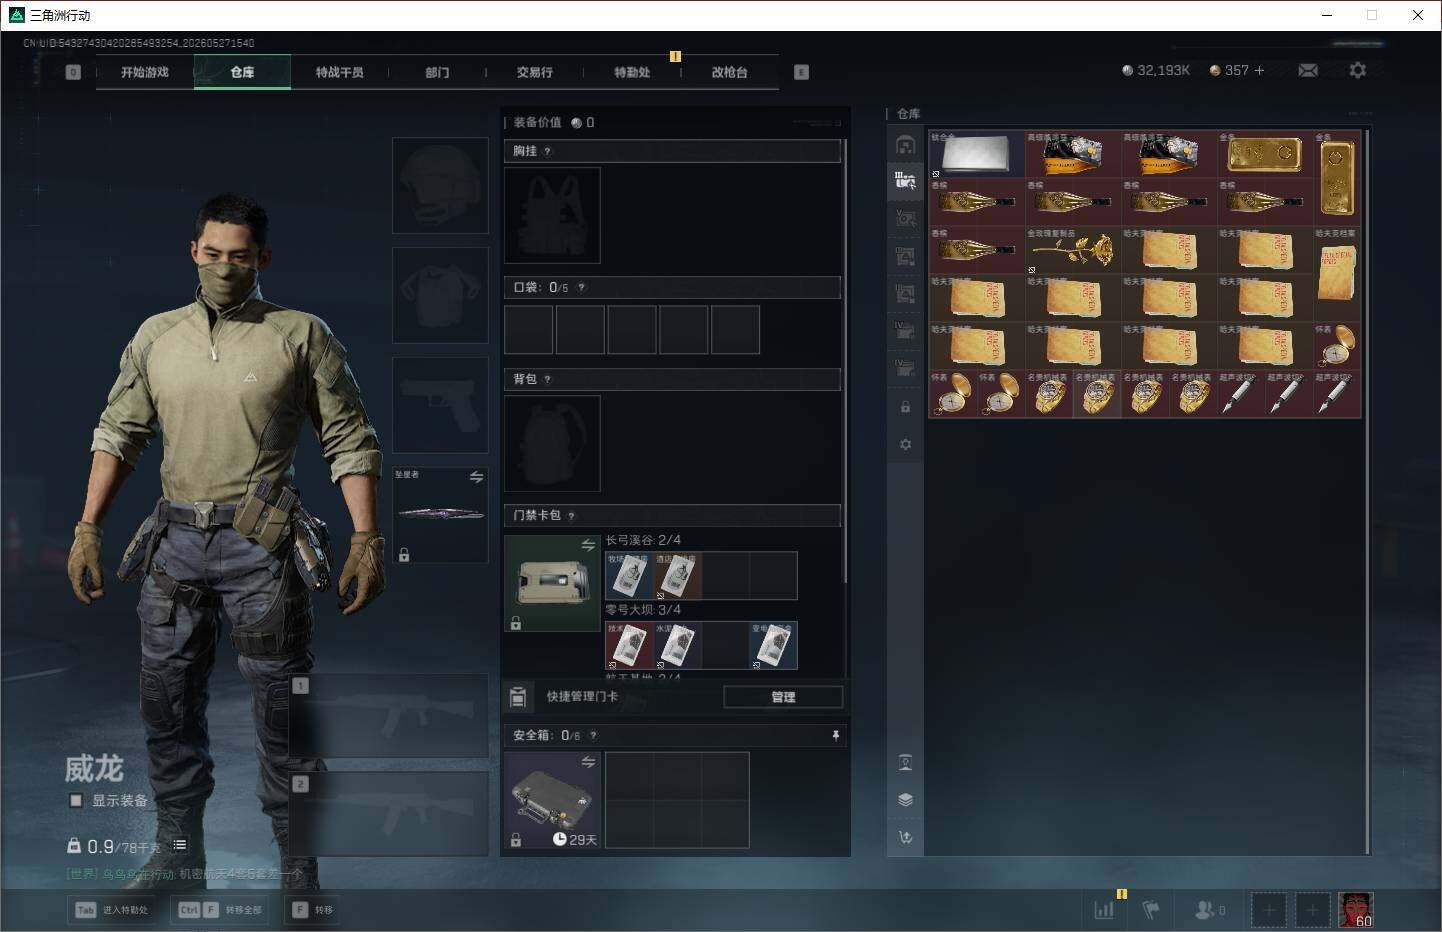1442x932 pixels.
Task: Click the player avatar in bottom-right corner
Action: coord(1356,910)
